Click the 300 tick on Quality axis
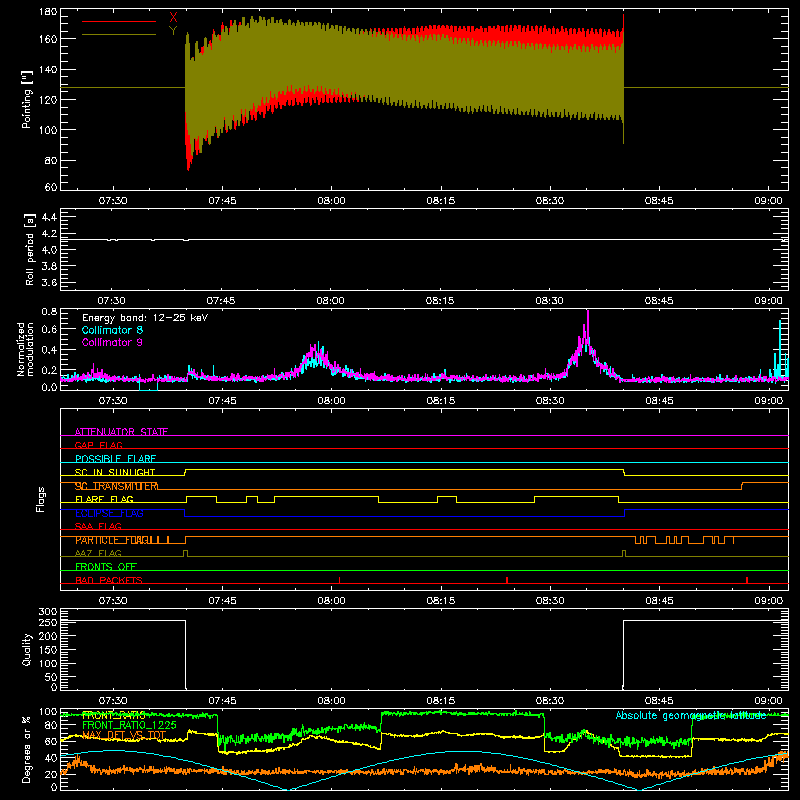This screenshot has width=800, height=800. (x=48, y=612)
